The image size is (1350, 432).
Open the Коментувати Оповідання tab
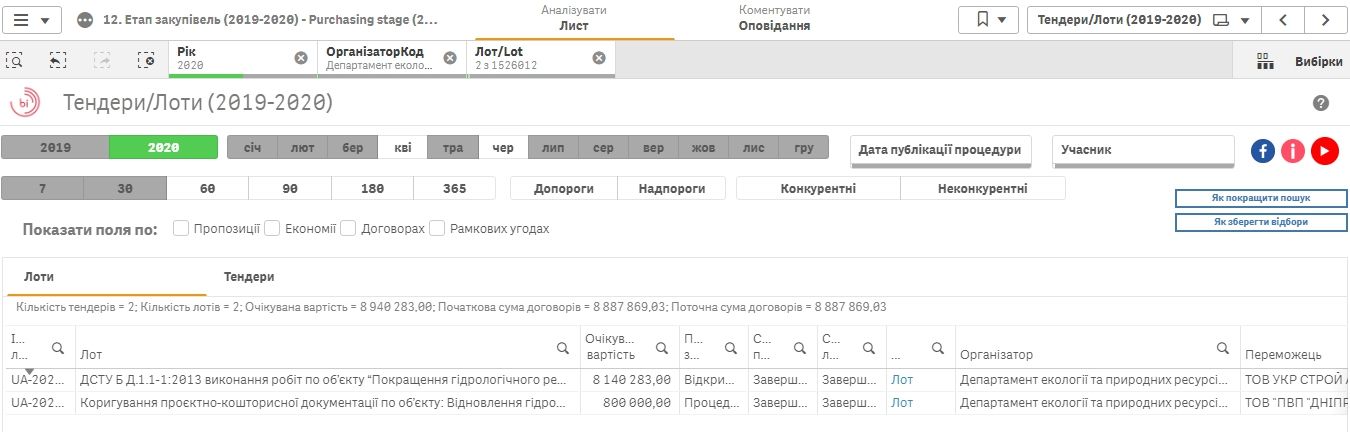[x=773, y=18]
